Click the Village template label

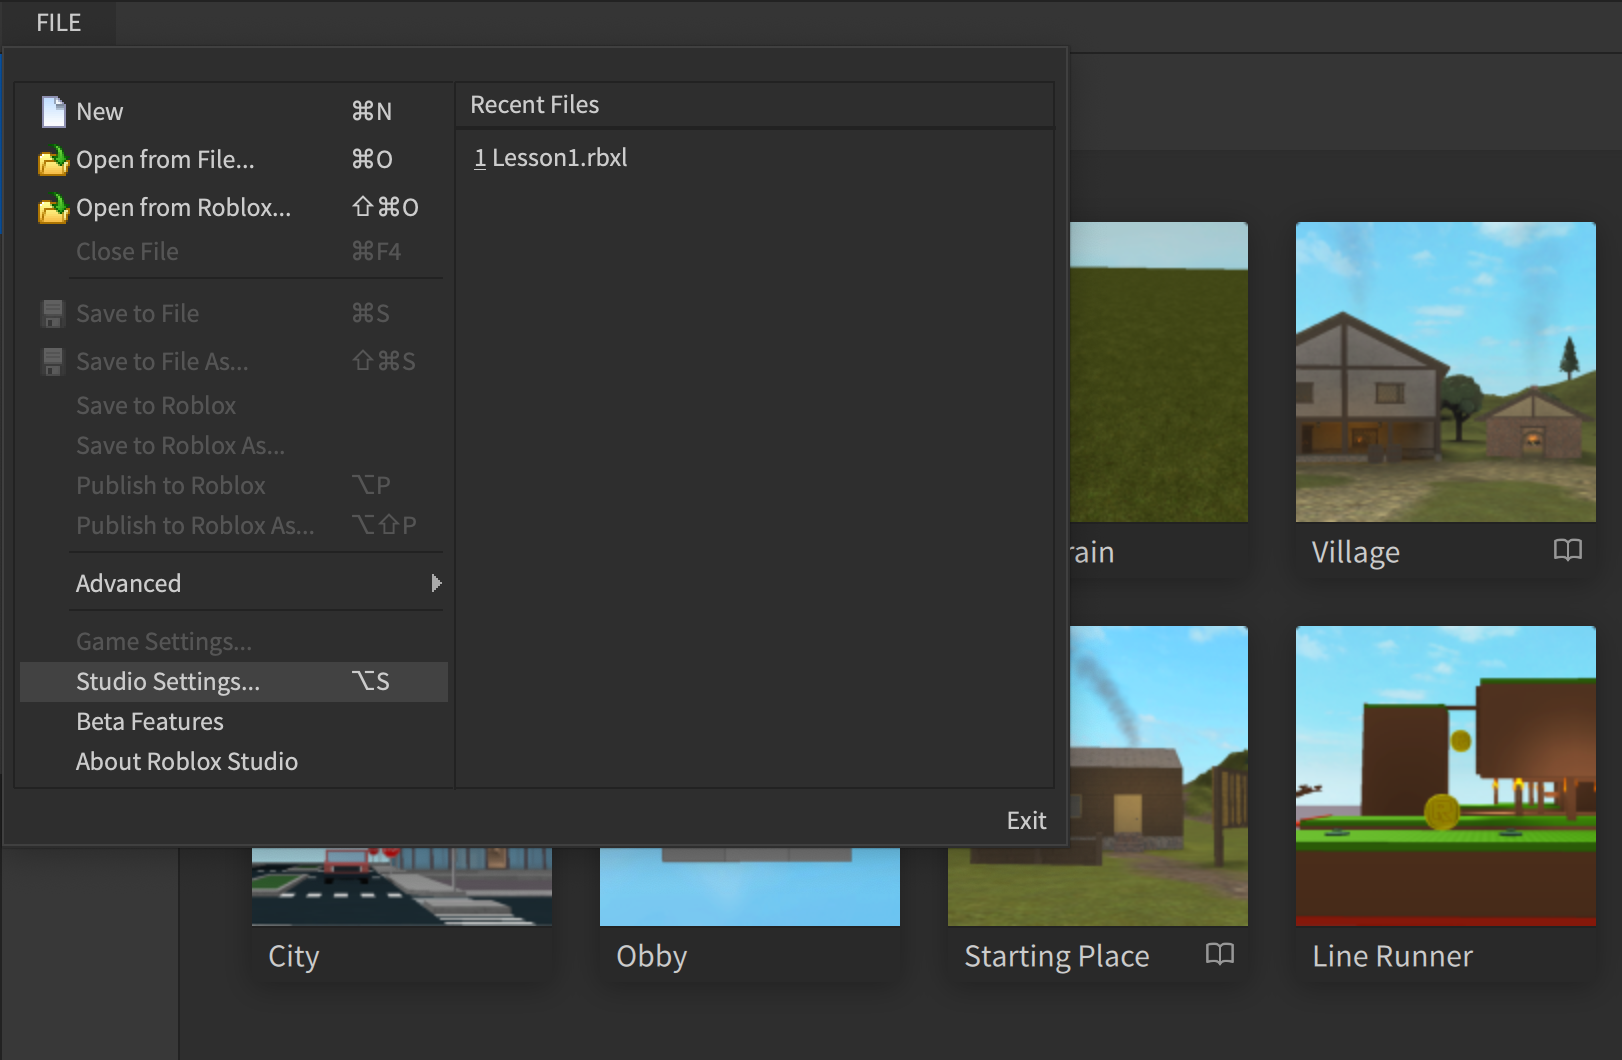tap(1355, 552)
